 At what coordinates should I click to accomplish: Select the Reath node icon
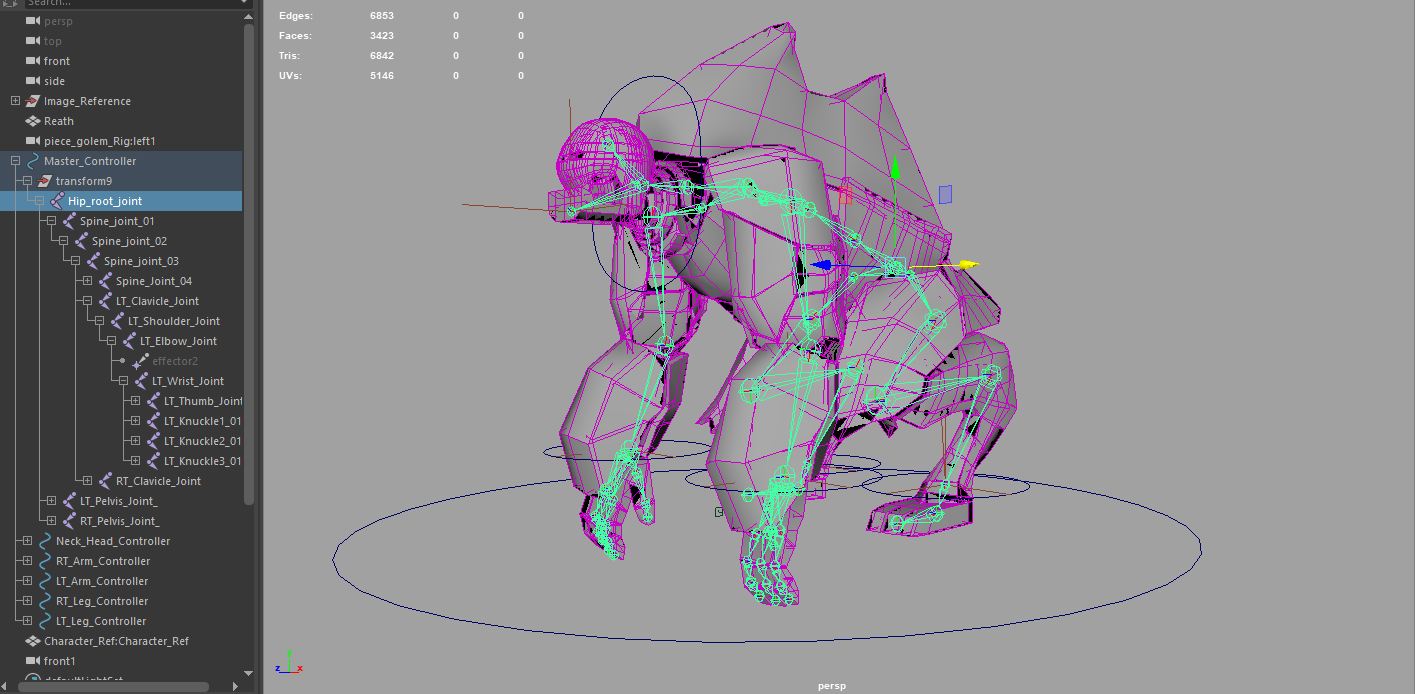31,120
